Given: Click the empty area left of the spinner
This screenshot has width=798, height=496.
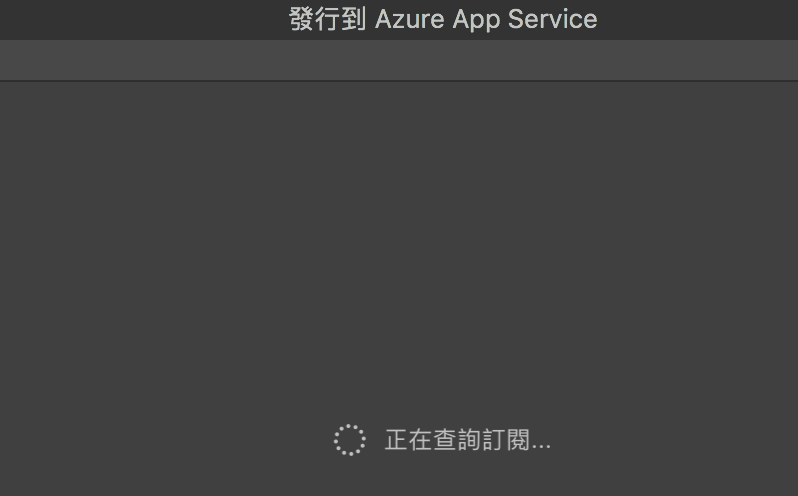Looking at the screenshot, I should (200, 440).
